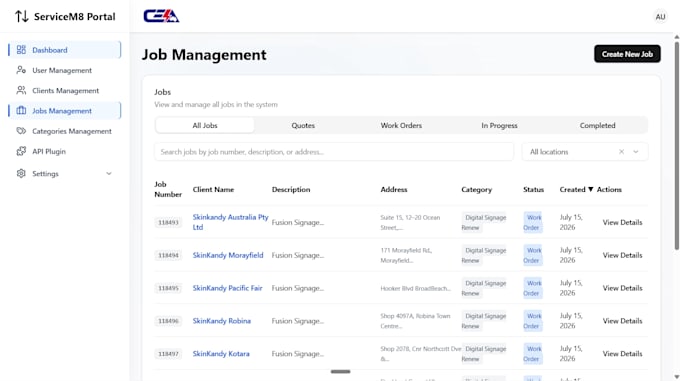Open the AU user avatar menu
This screenshot has height=381, width=680.
tap(660, 16)
